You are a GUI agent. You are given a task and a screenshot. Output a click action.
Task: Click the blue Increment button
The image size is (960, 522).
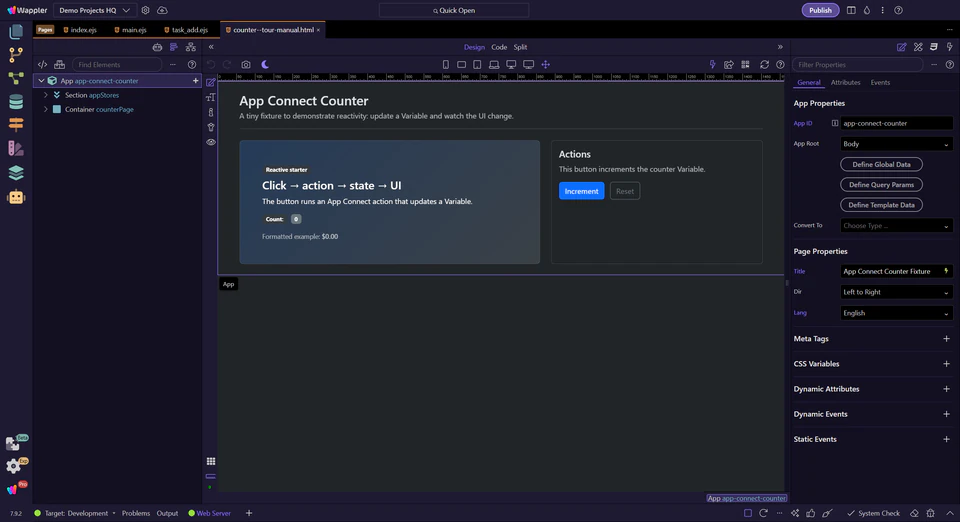click(581, 191)
